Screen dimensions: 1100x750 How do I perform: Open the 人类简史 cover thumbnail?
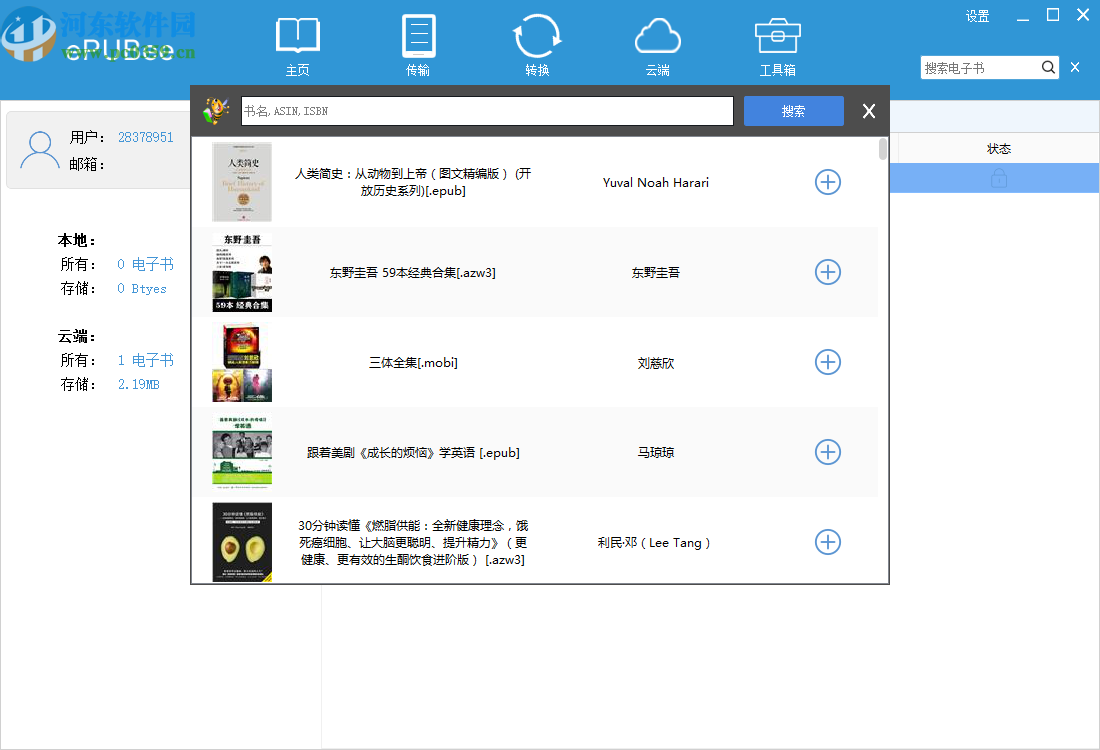point(242,182)
